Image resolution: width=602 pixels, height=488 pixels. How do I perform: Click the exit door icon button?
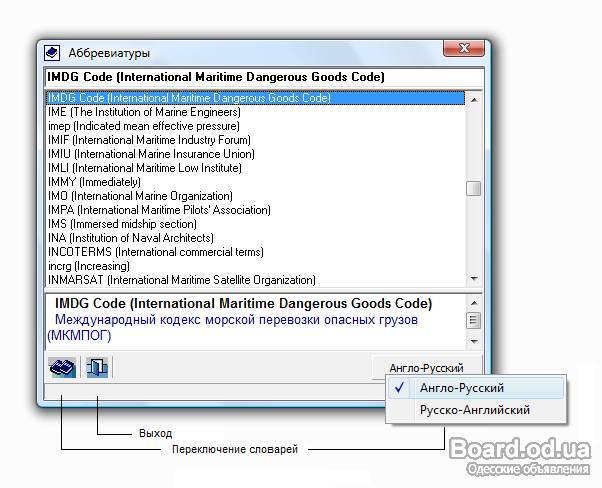click(x=97, y=368)
